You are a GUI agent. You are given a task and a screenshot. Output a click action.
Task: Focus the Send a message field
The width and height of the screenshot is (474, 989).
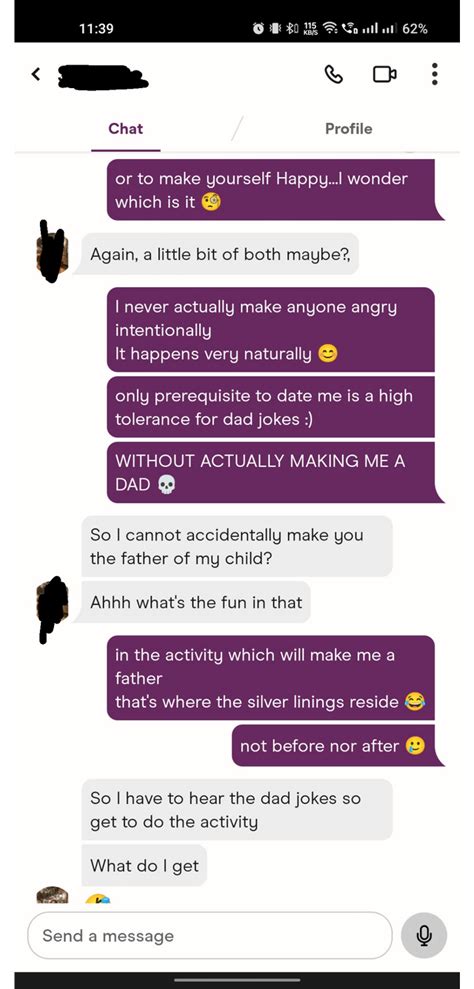210,935
